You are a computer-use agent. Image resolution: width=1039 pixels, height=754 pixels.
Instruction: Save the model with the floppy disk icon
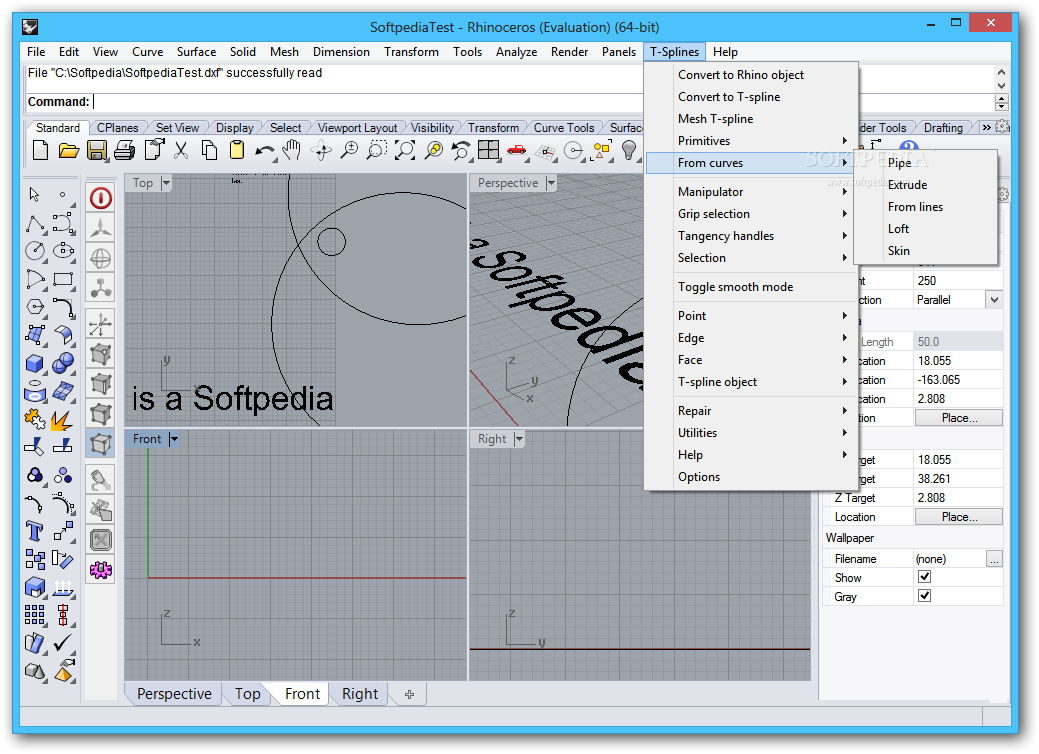(97, 150)
